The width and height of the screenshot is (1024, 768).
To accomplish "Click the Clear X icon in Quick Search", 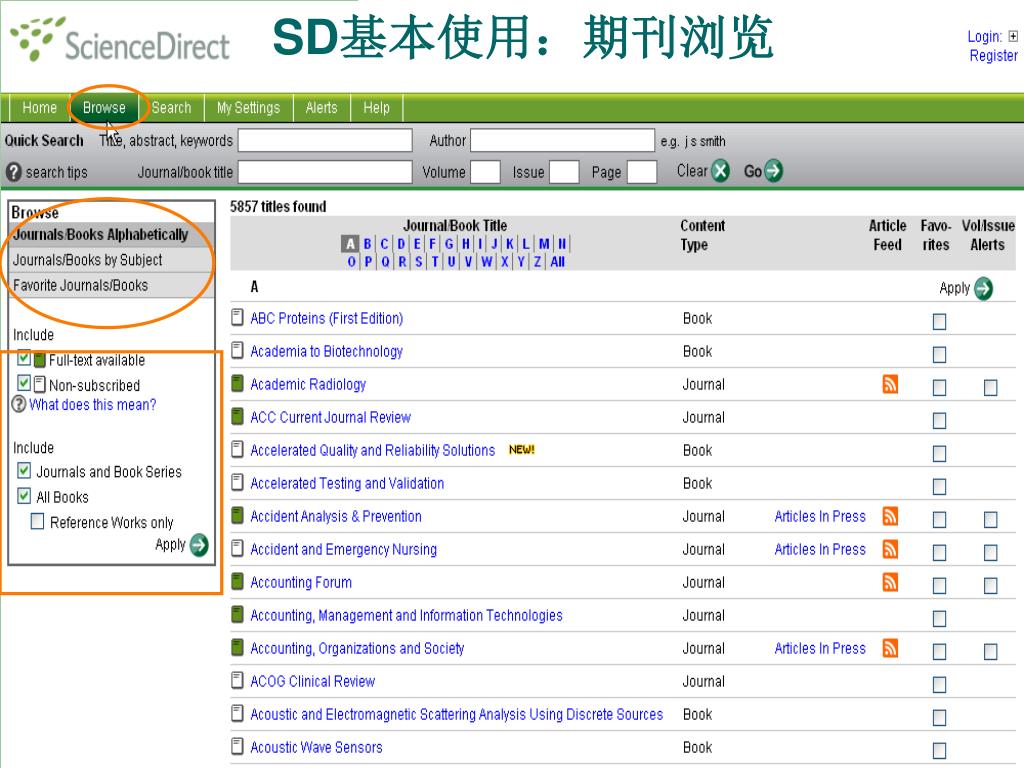I will pyautogui.click(x=720, y=171).
